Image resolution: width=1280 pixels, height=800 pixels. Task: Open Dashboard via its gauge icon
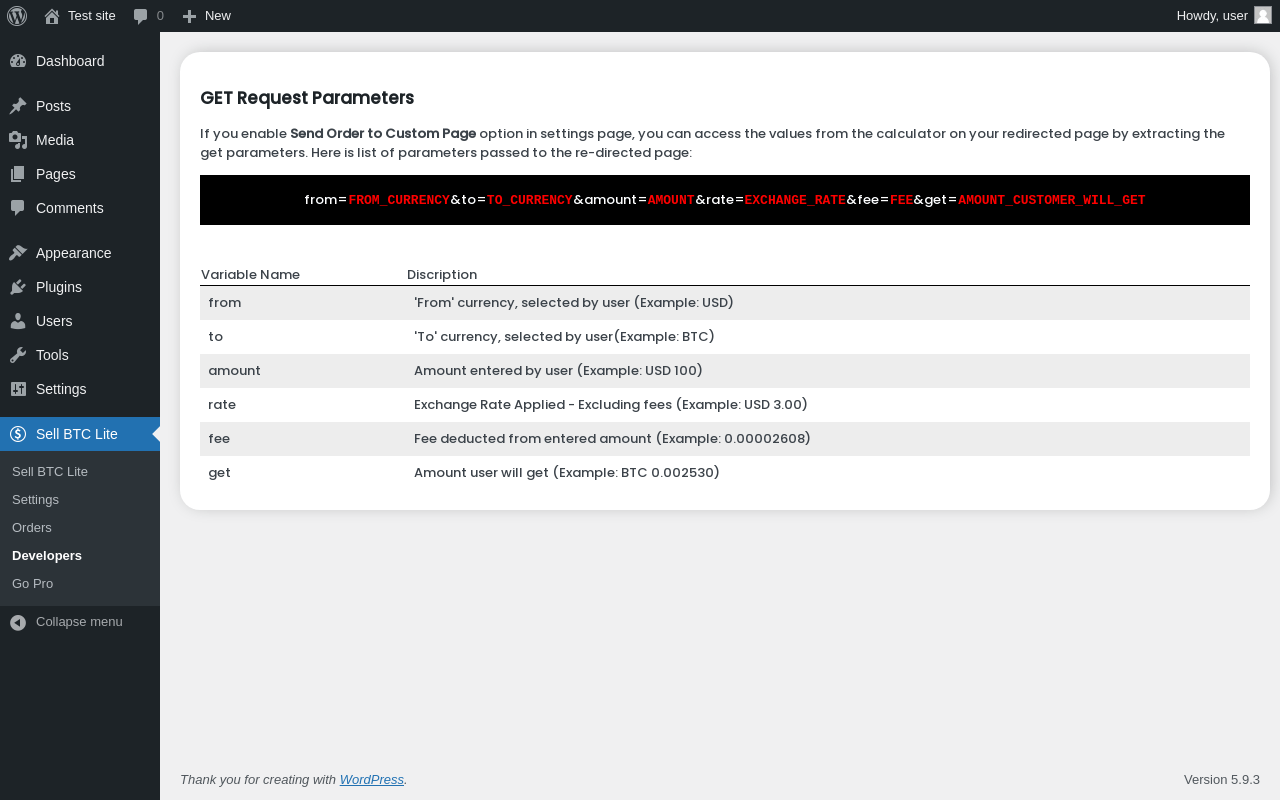[x=18, y=61]
